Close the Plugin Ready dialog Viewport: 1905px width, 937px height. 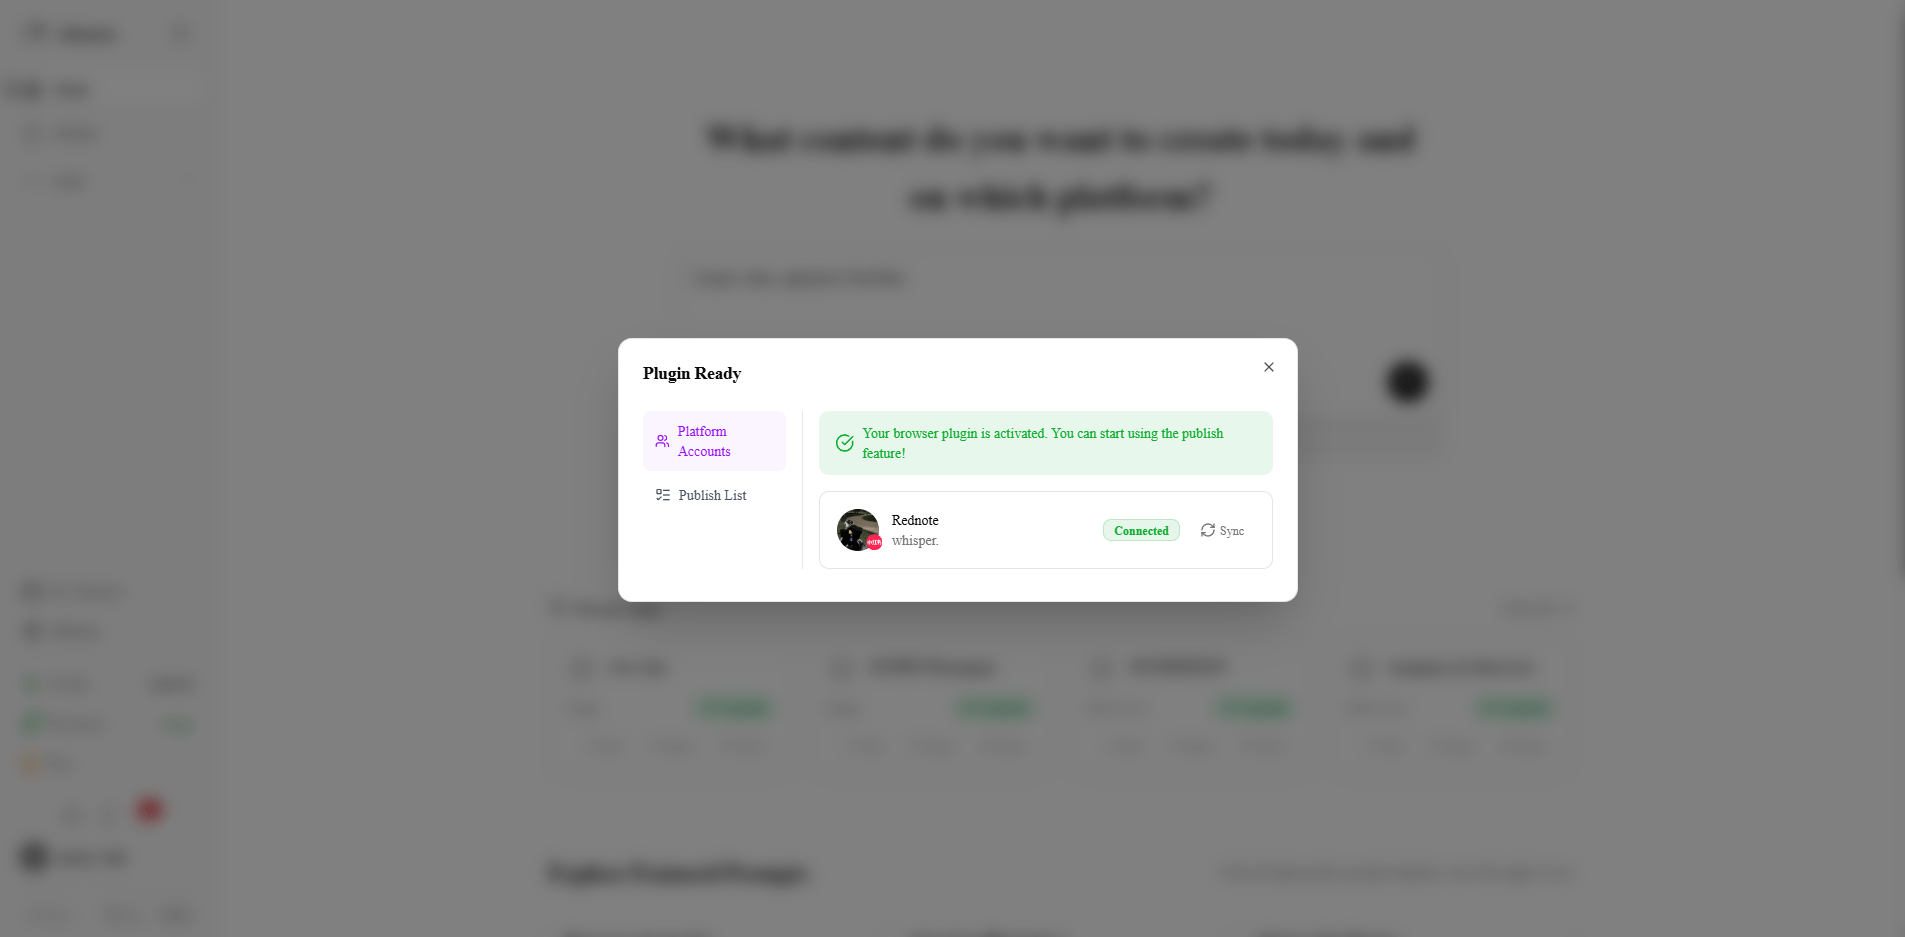[x=1268, y=367]
